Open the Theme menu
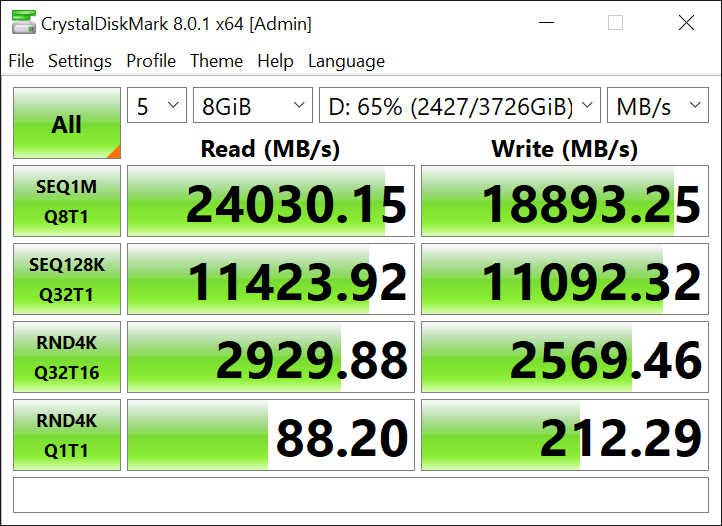The width and height of the screenshot is (722, 526). (216, 61)
